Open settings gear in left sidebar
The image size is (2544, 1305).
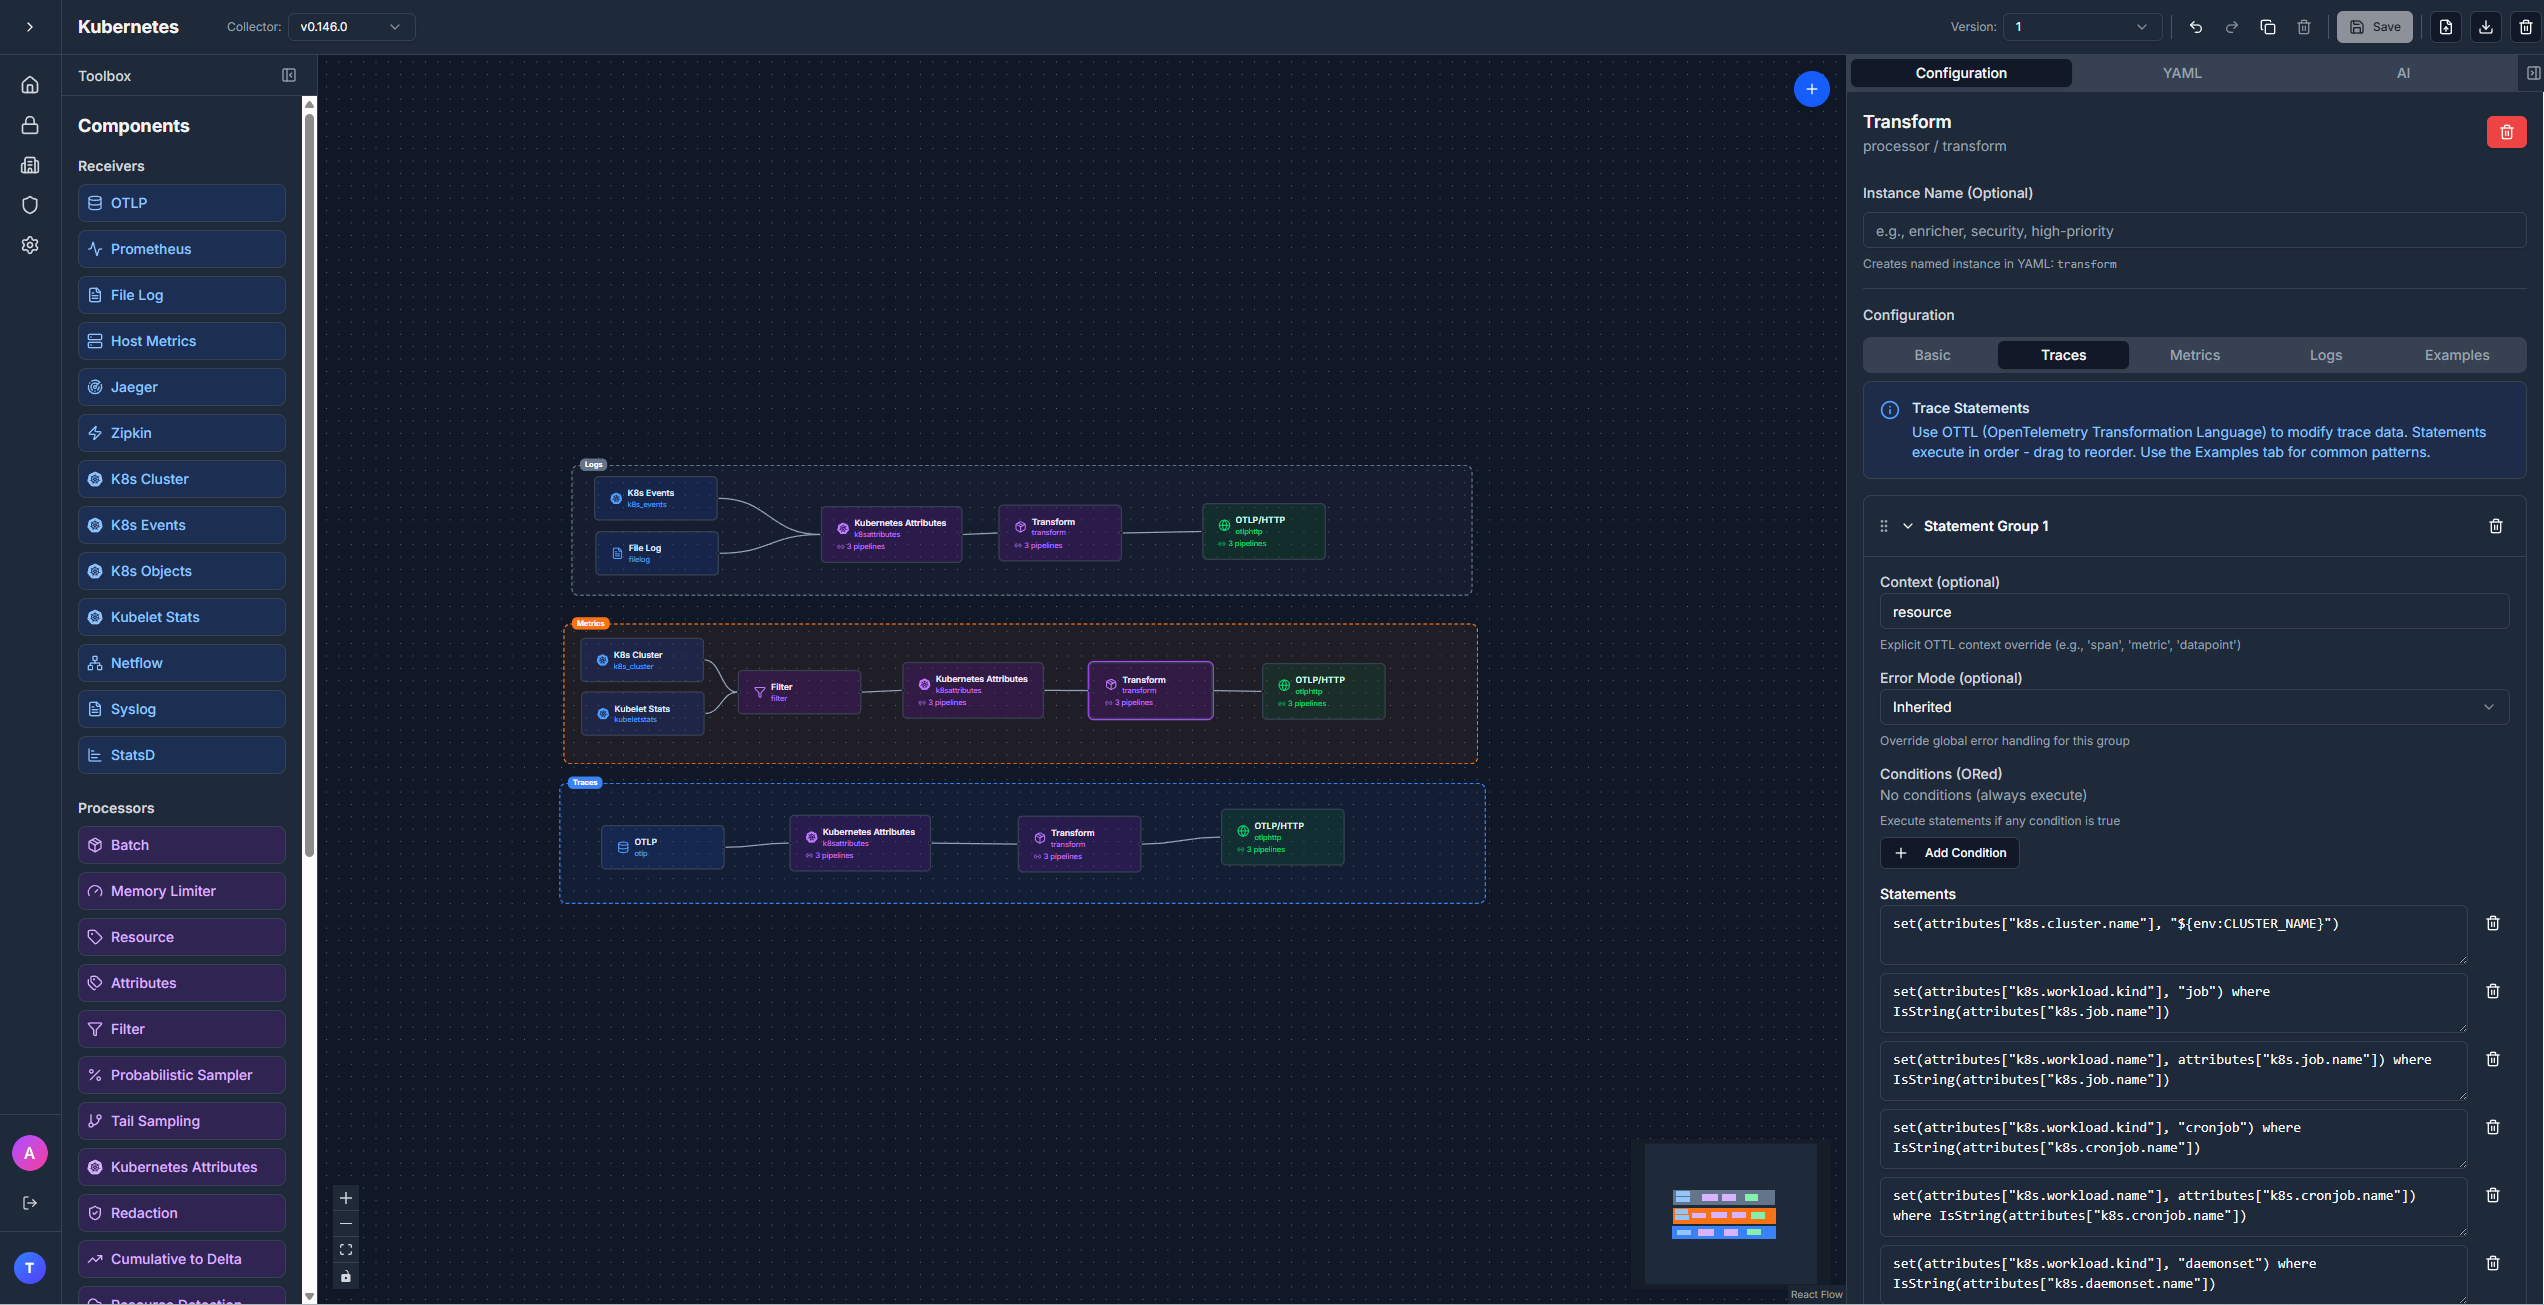tap(30, 245)
